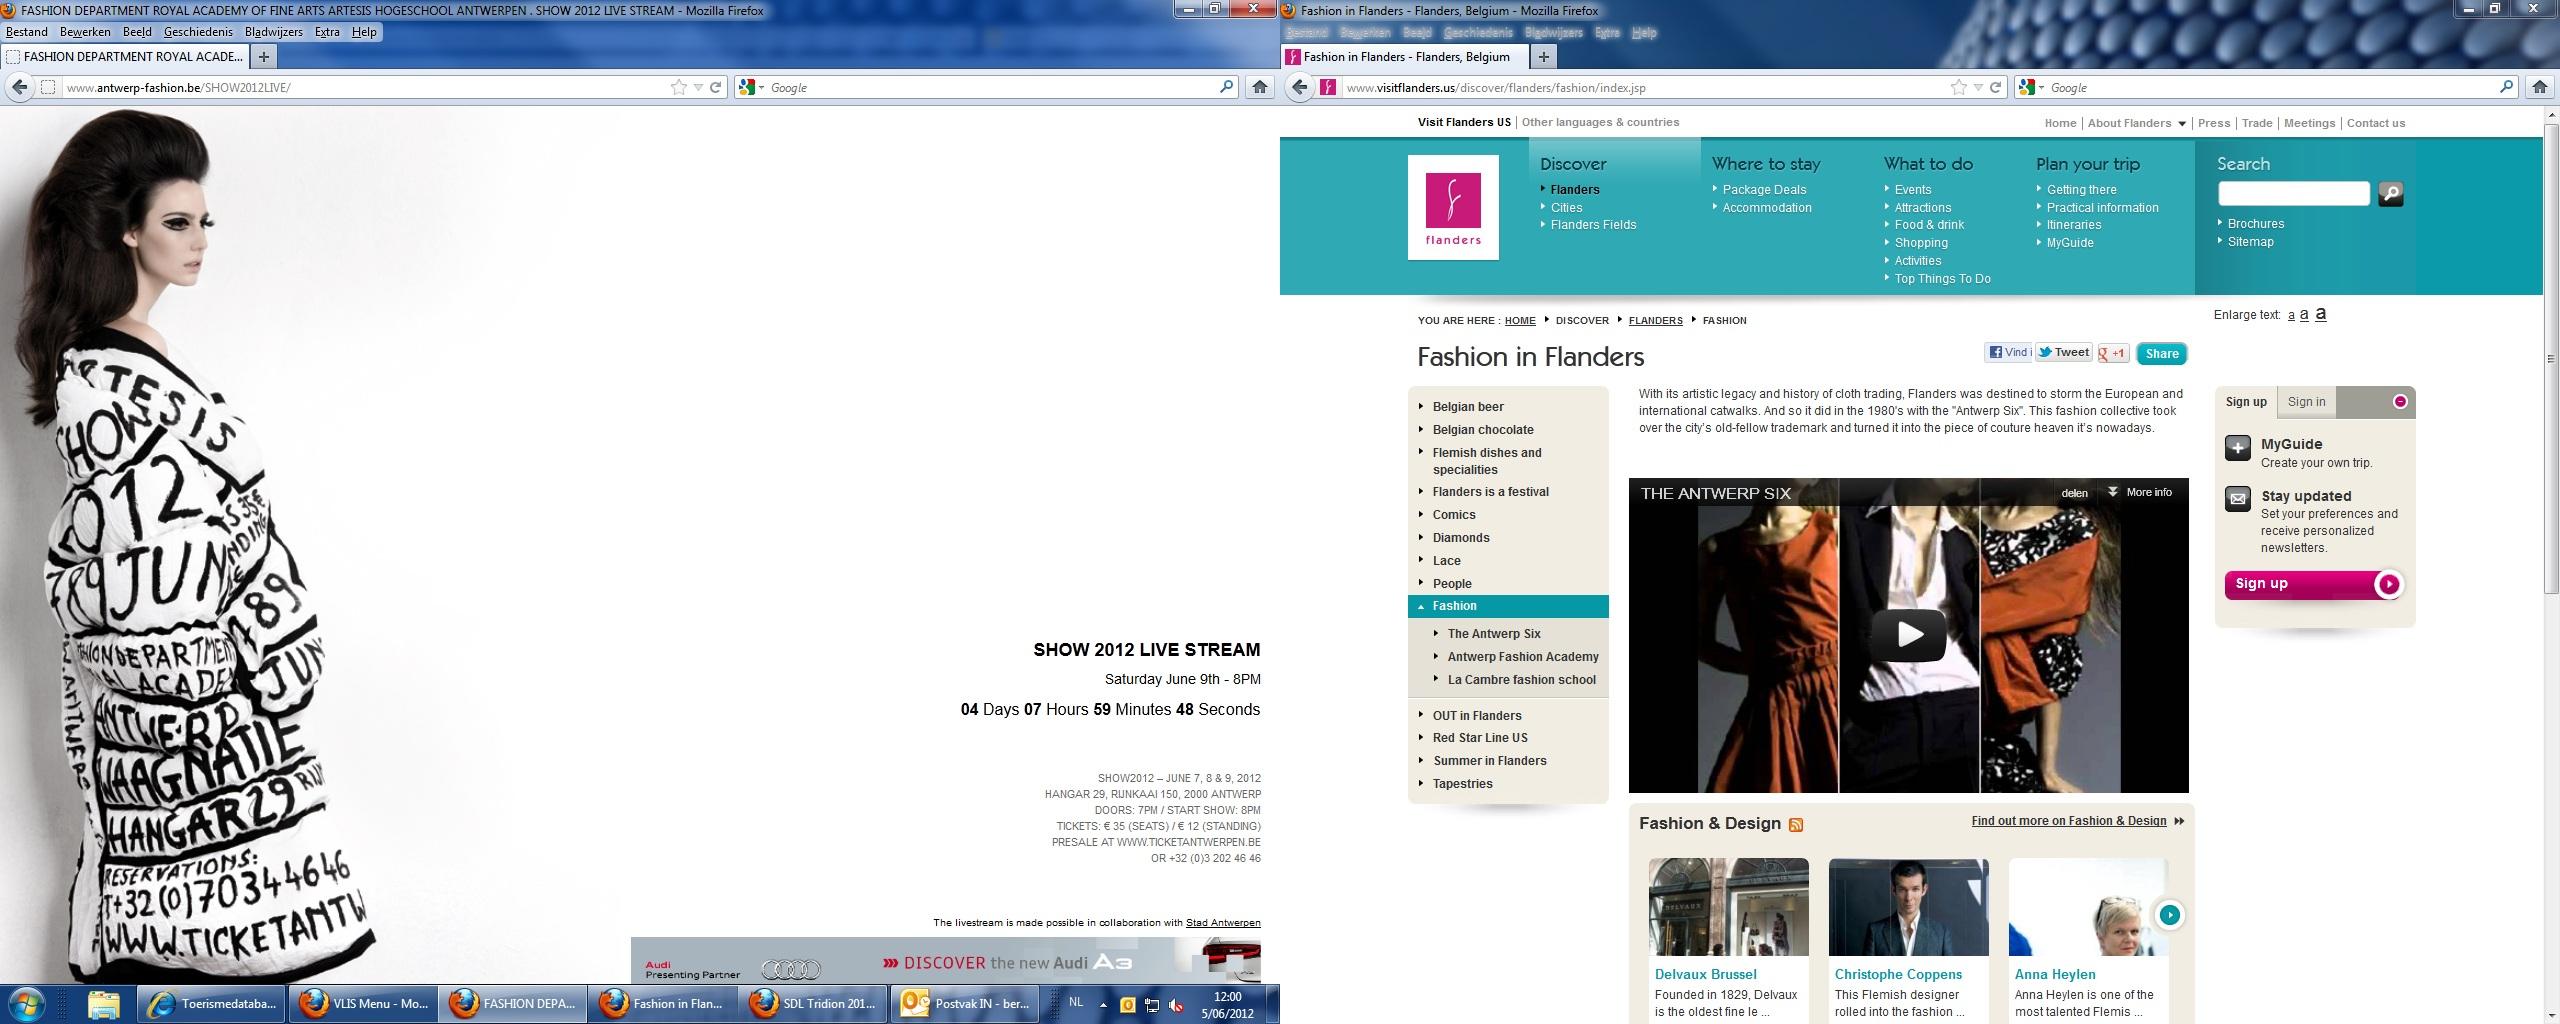Bookmark star in visitflanders address bar
Image resolution: width=2560 pixels, height=1024 pixels.
1959,87
